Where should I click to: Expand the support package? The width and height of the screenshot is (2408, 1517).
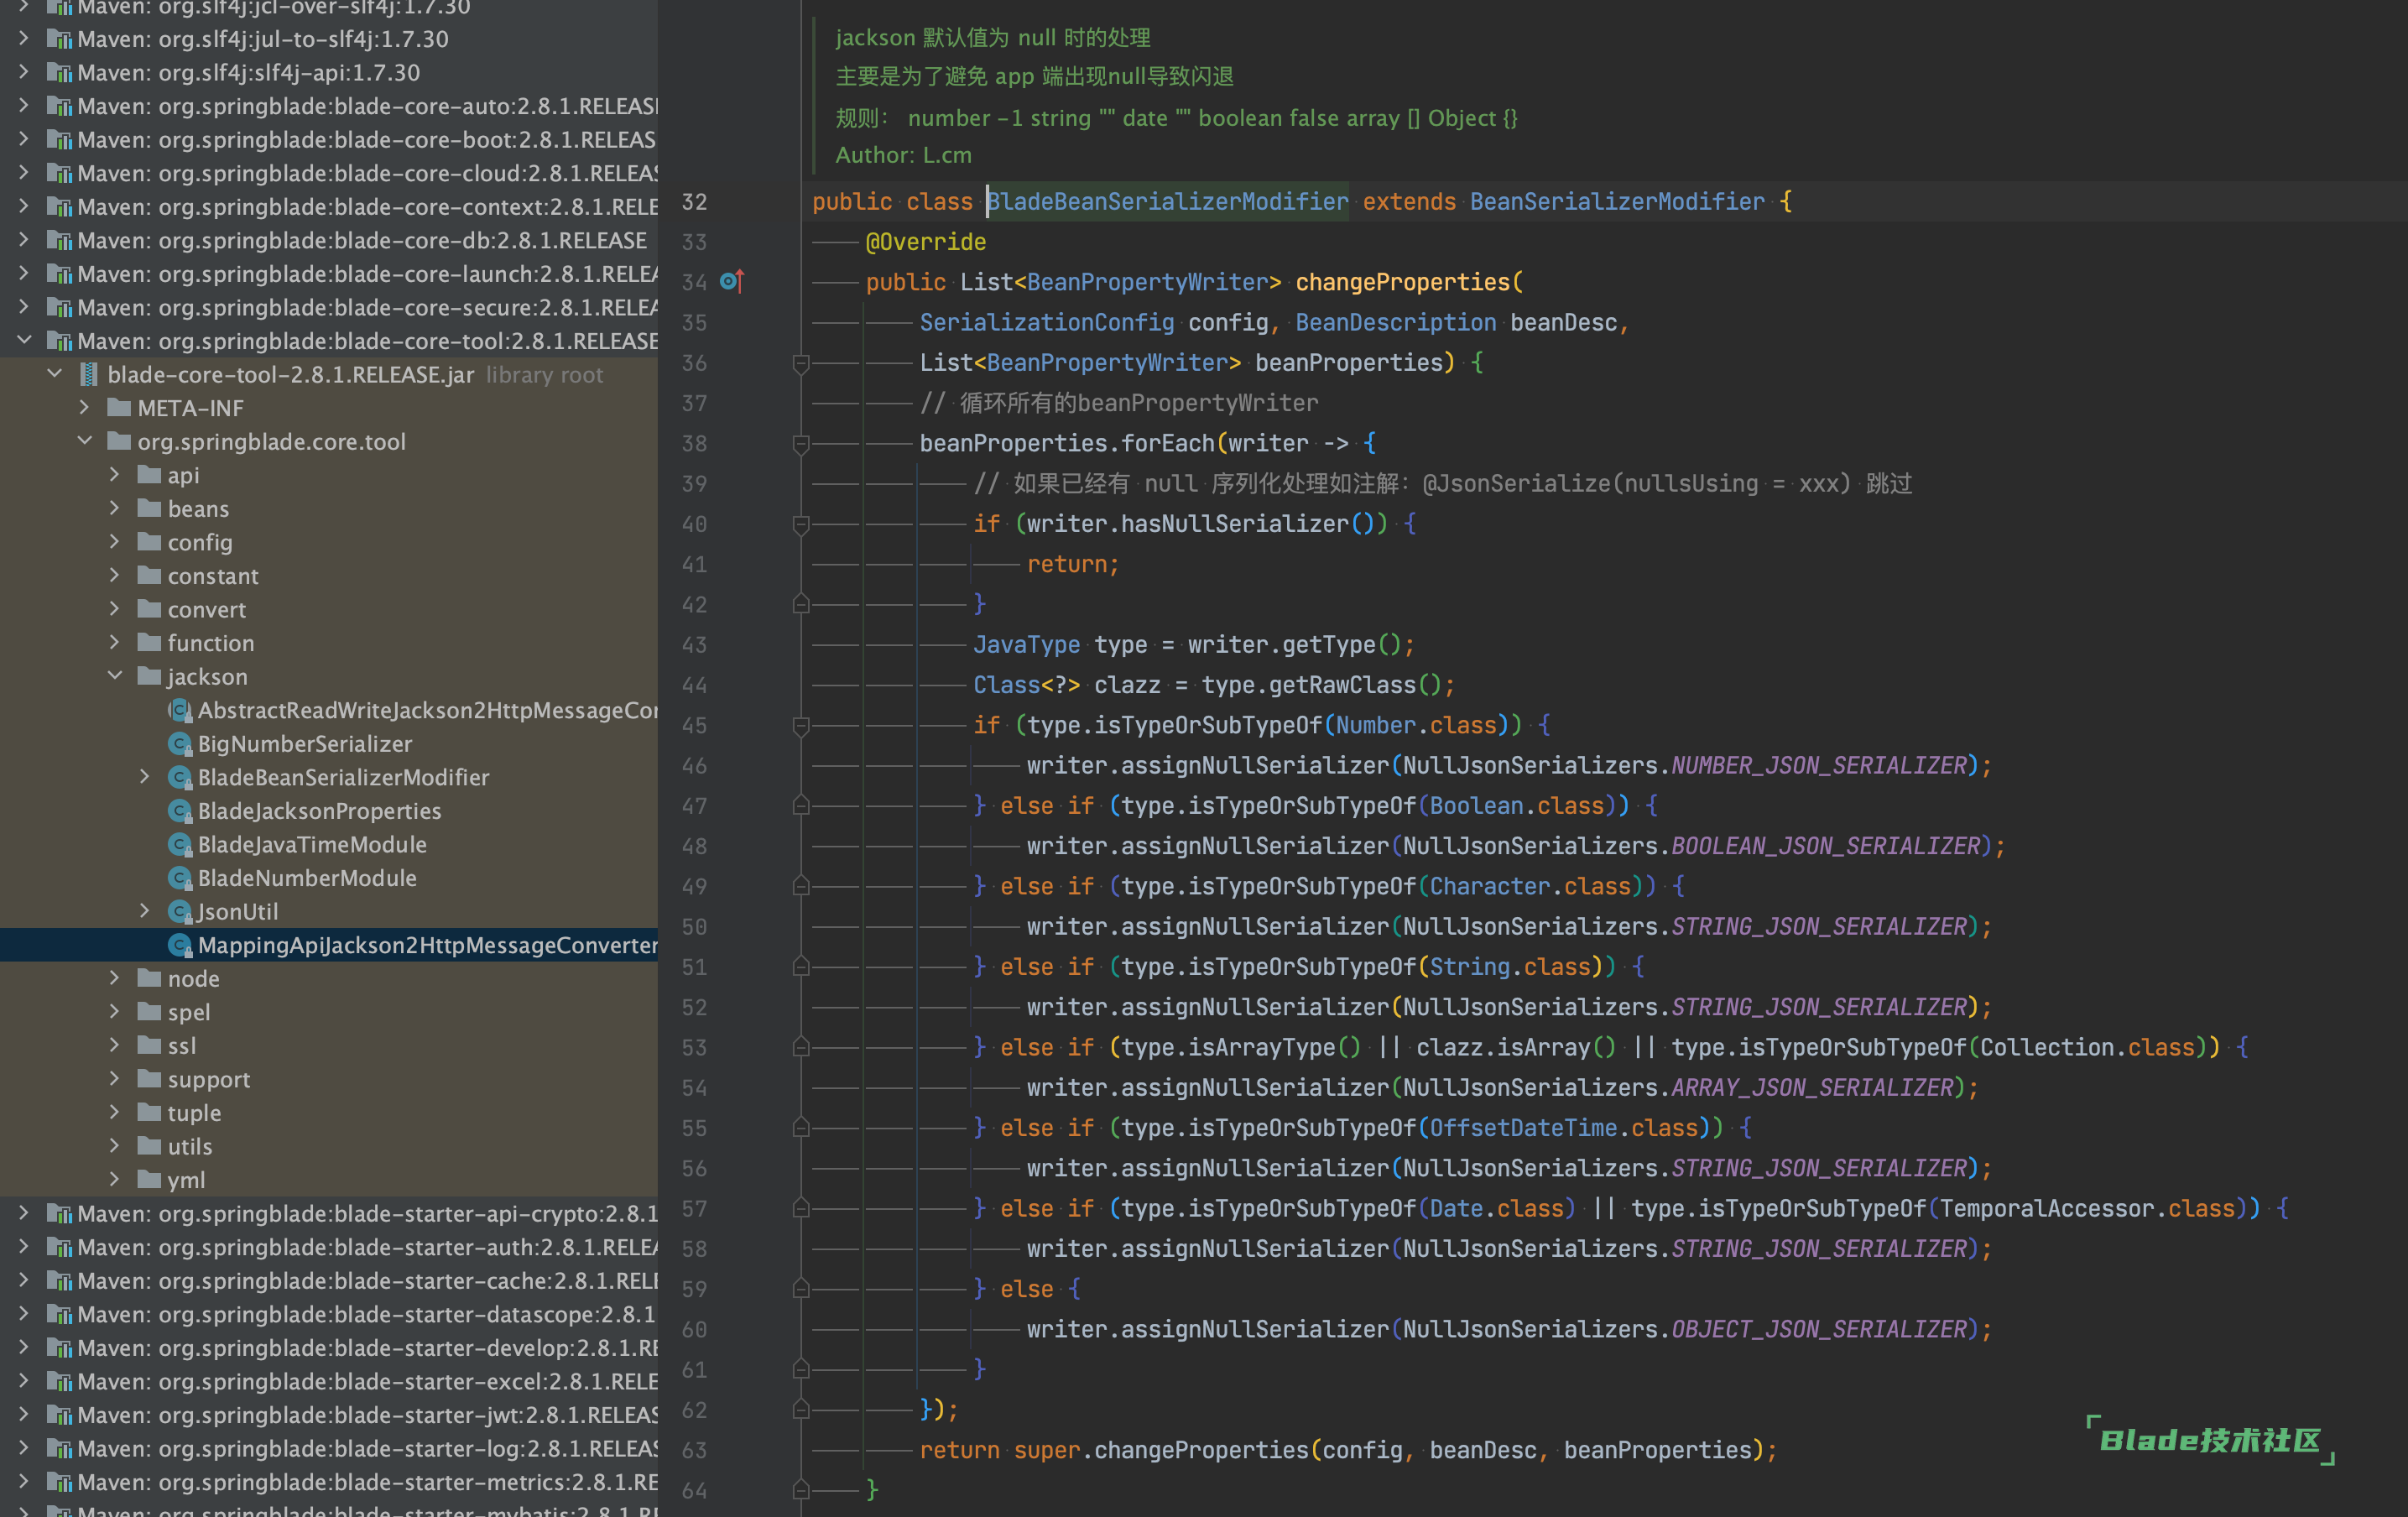(x=115, y=1079)
